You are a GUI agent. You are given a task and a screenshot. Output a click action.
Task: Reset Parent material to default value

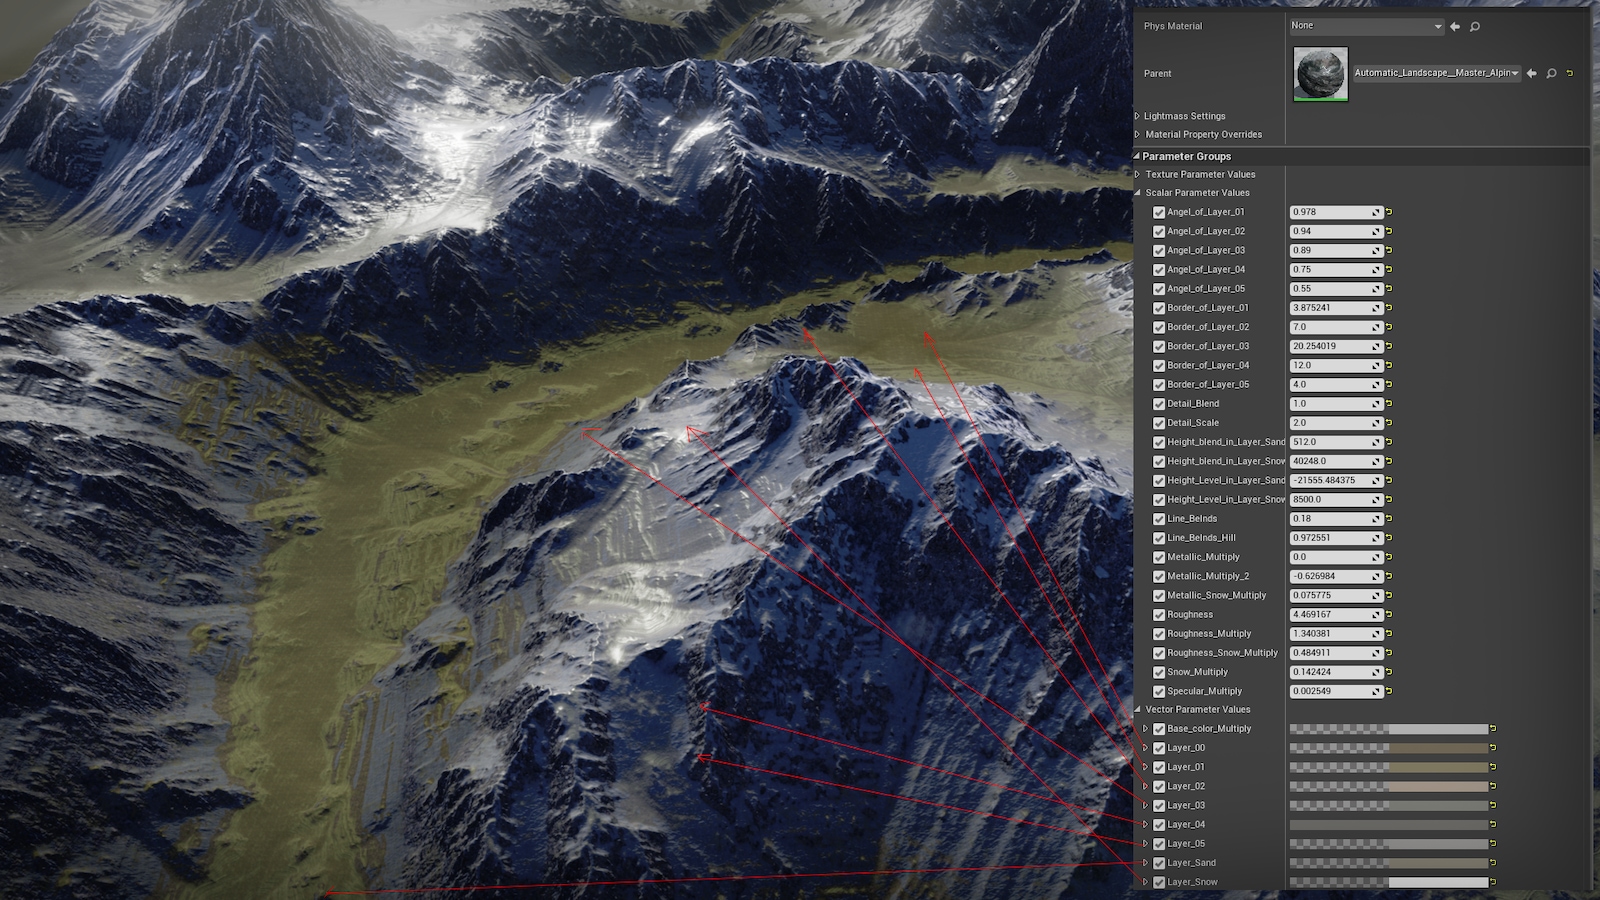pos(1569,73)
